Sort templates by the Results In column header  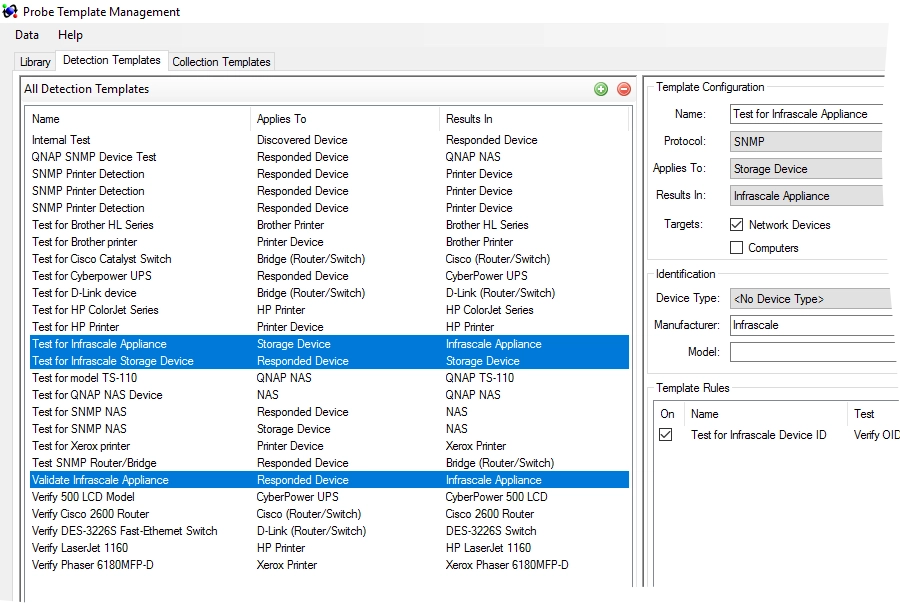[534, 119]
